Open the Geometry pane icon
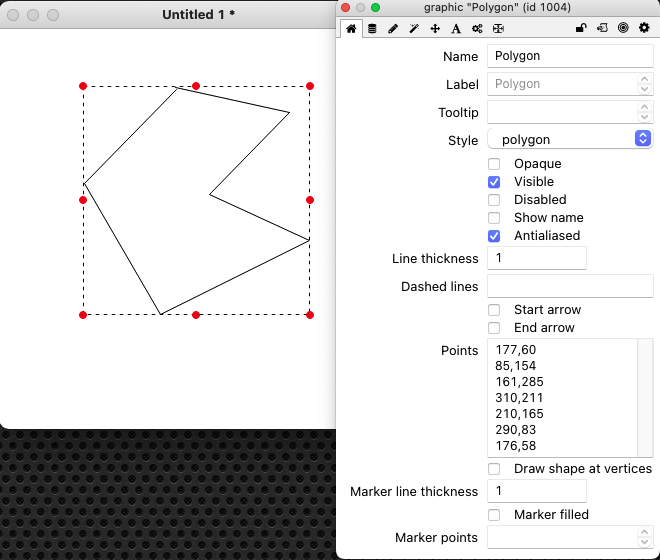Viewport: 660px width, 560px height. coord(498,29)
